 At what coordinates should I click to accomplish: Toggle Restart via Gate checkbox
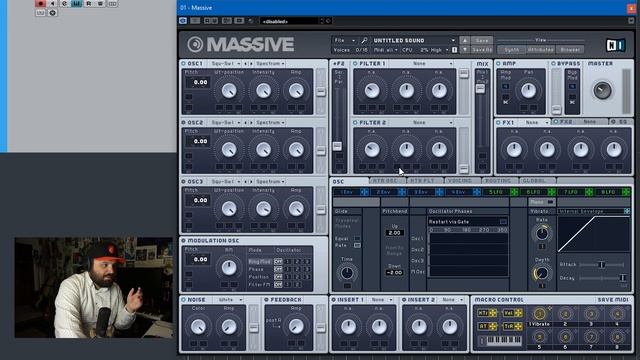click(x=503, y=222)
